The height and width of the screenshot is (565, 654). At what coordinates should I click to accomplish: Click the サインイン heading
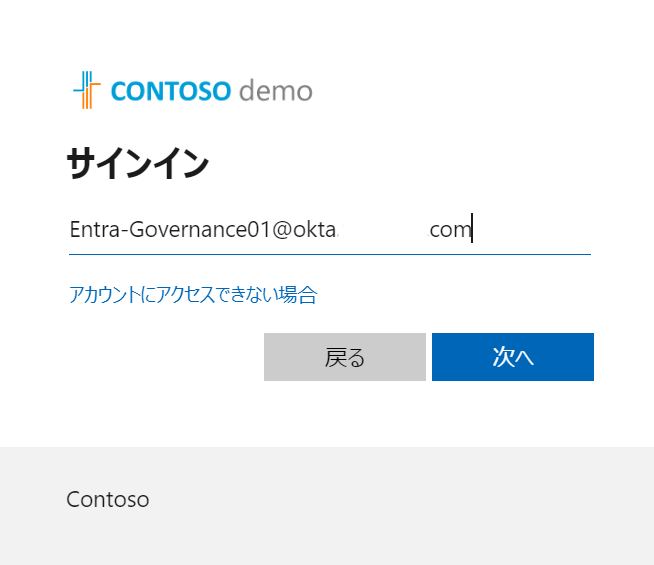click(138, 163)
